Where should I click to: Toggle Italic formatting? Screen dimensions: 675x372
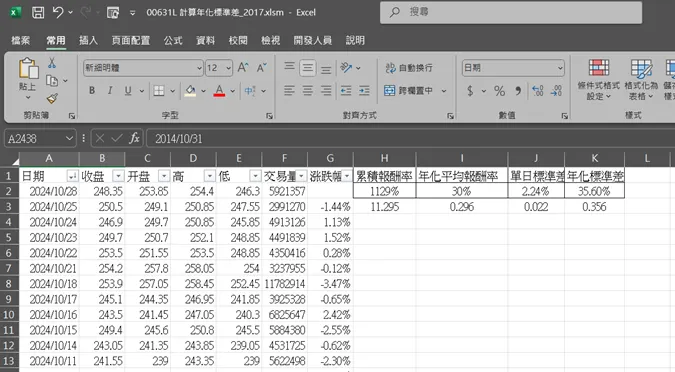coord(110,90)
